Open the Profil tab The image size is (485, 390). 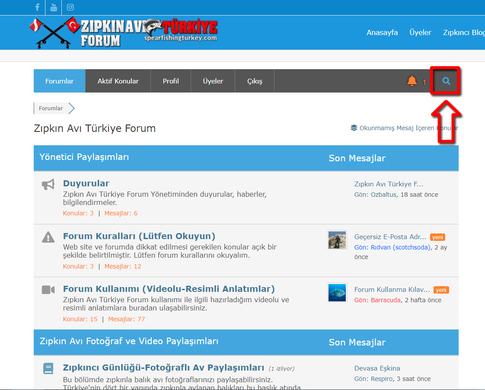coord(171,81)
